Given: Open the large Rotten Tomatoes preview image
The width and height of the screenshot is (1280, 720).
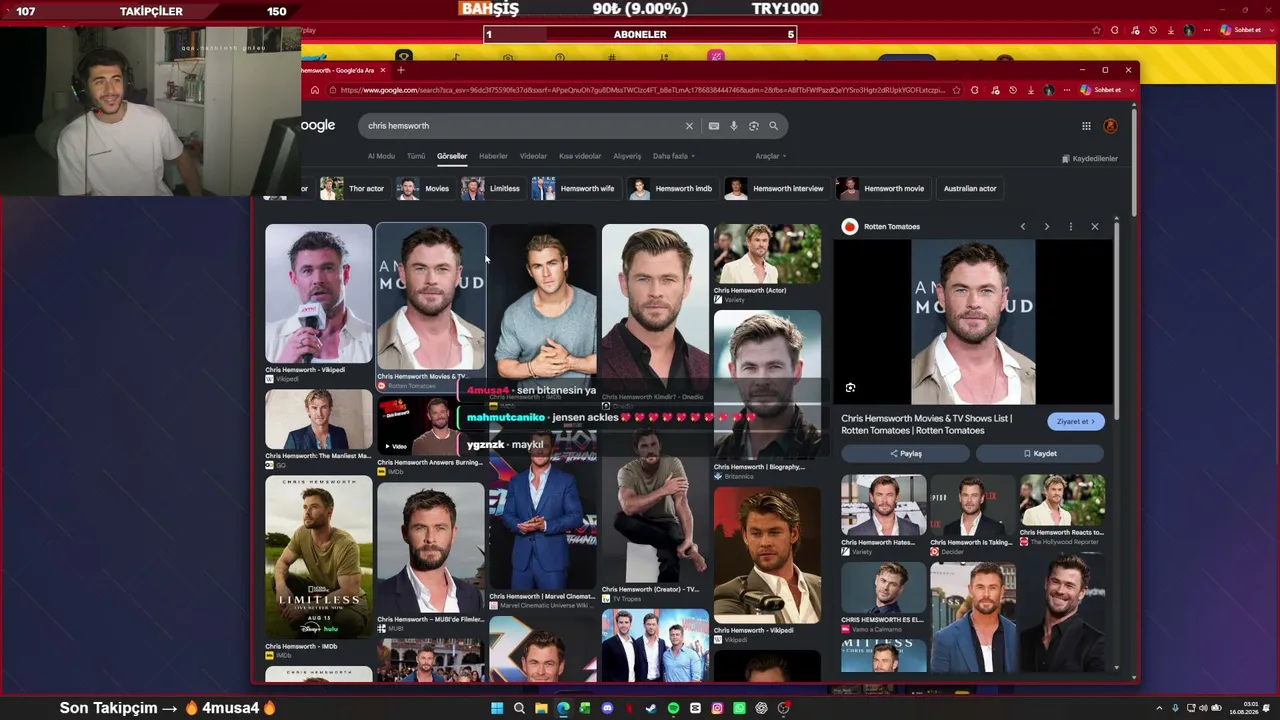Looking at the screenshot, I should pos(973,322).
